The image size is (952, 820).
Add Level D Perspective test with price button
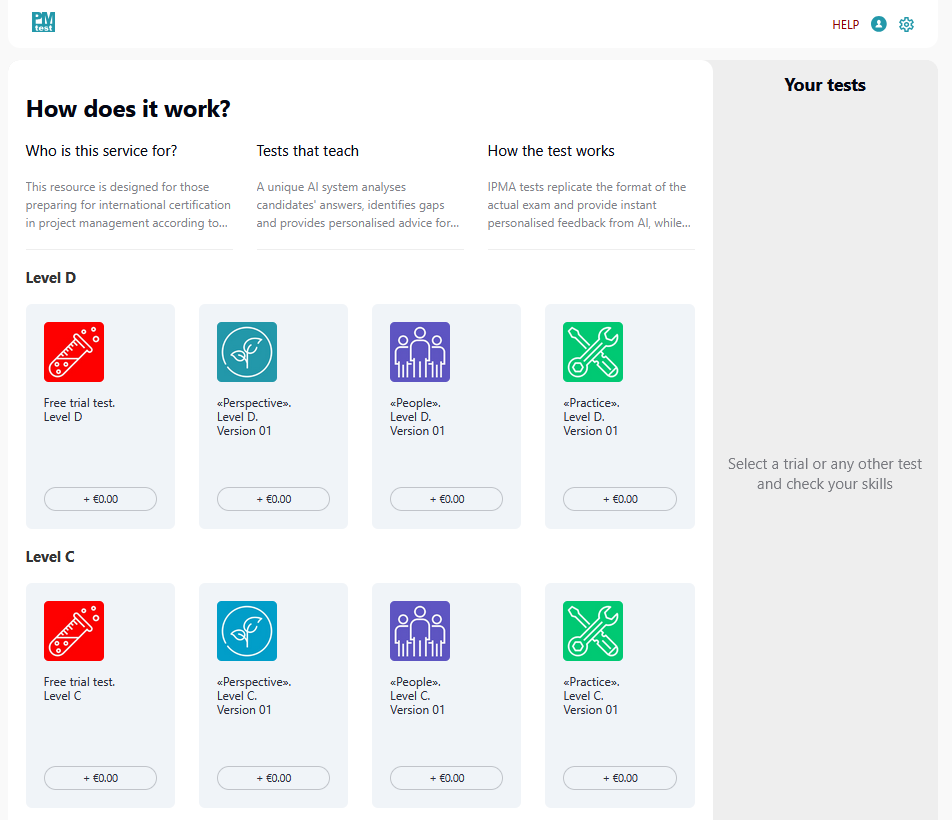273,499
